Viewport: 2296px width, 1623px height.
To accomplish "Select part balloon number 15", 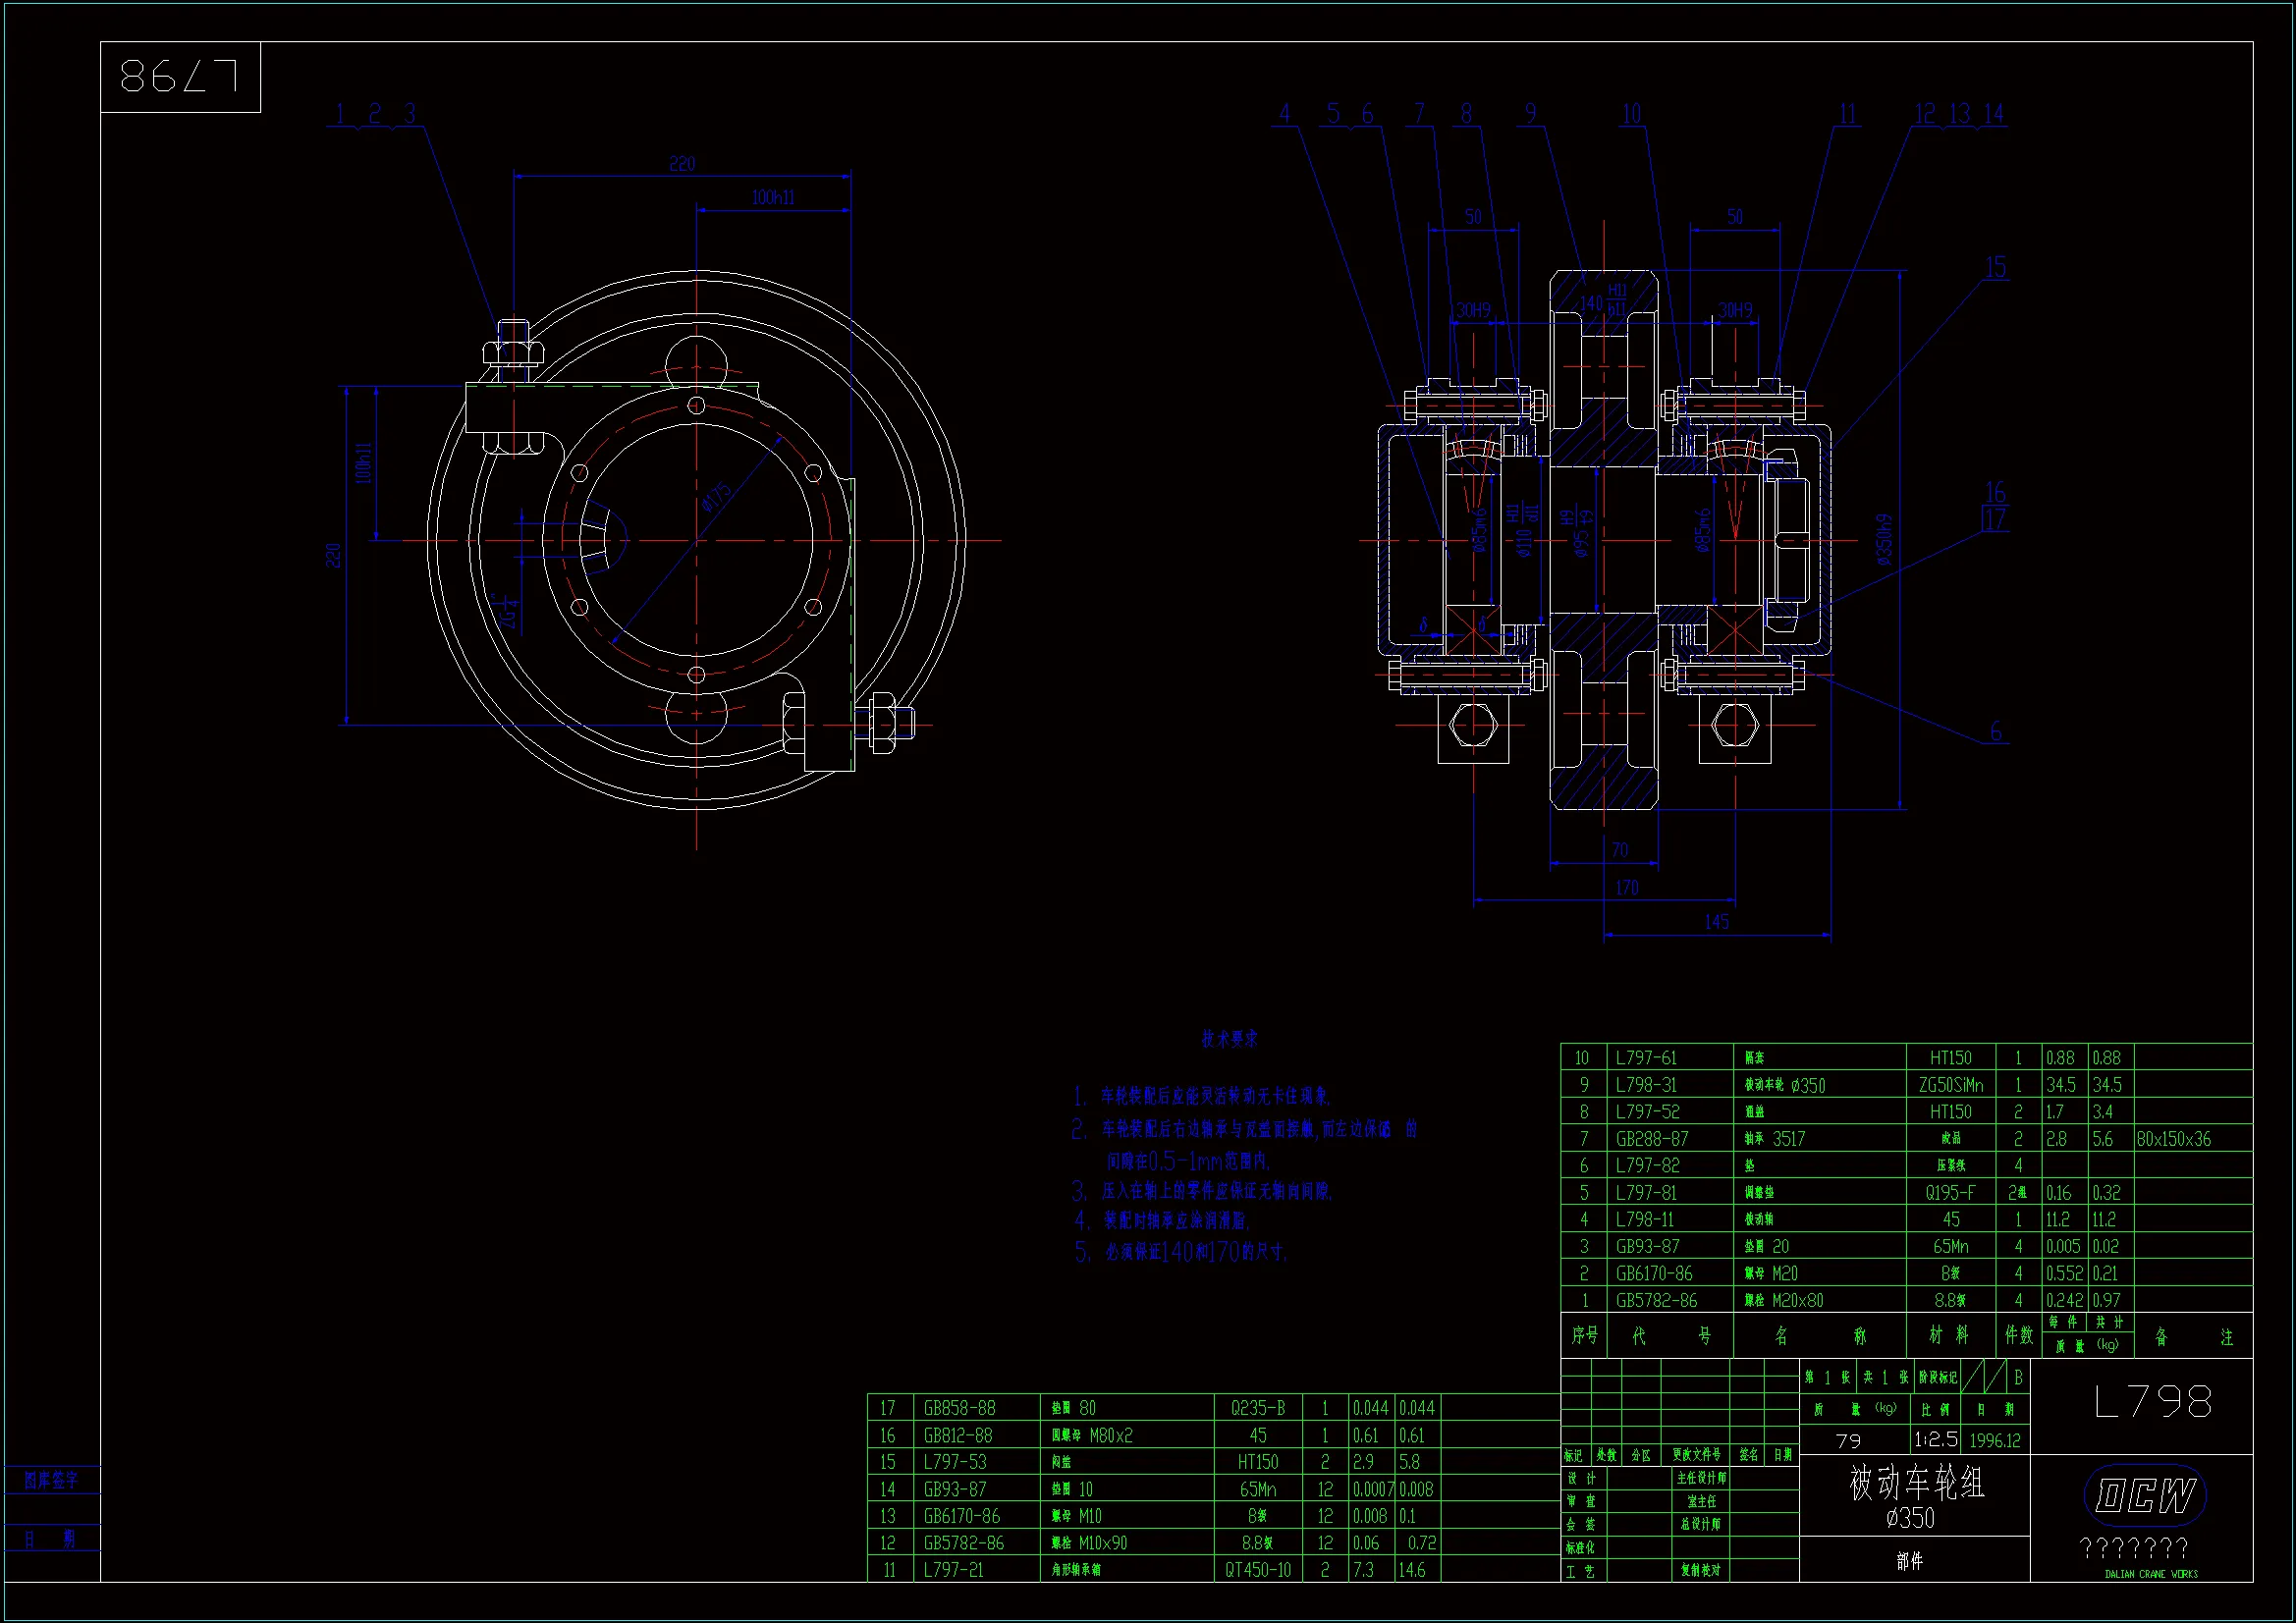I will 1995,267.
